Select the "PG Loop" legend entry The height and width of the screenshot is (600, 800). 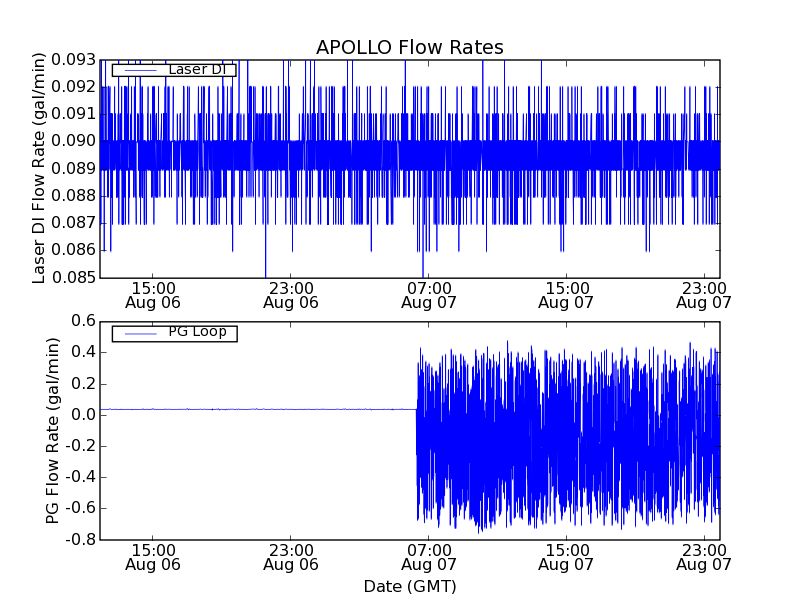(174, 333)
